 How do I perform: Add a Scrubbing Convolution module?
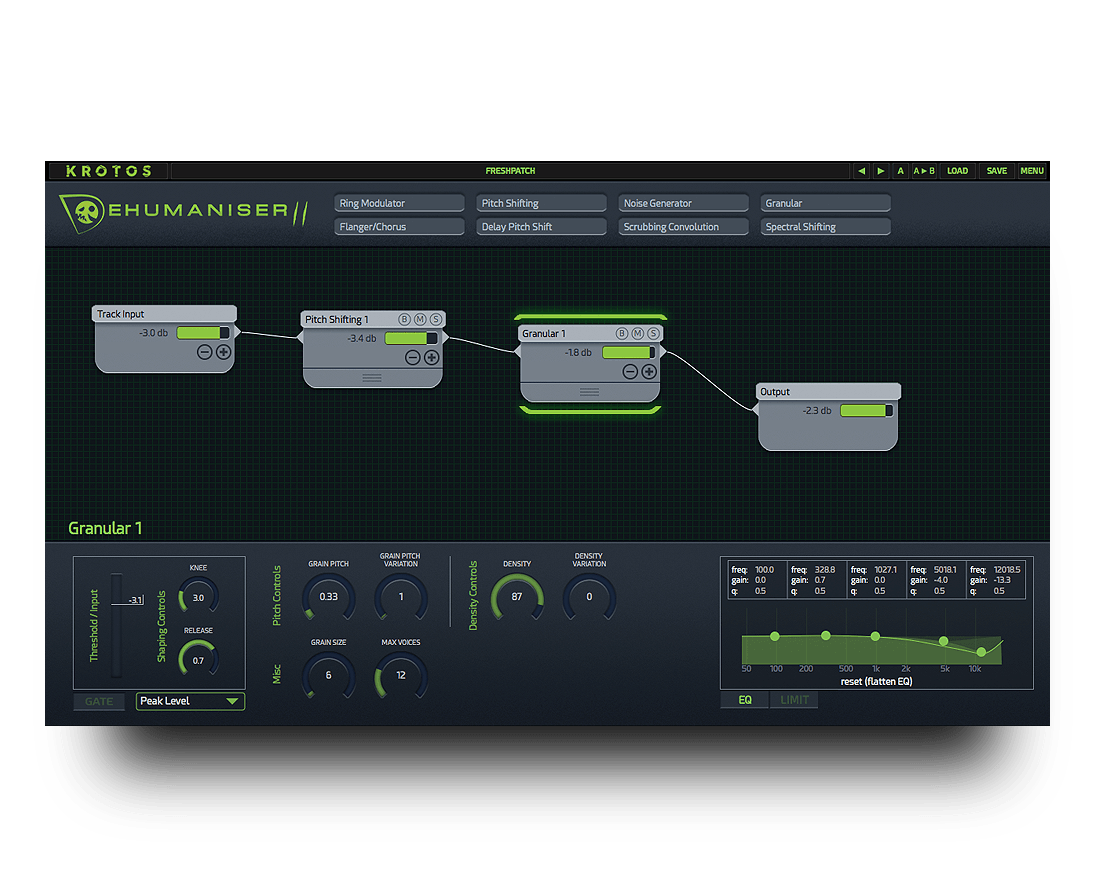[x=683, y=227]
